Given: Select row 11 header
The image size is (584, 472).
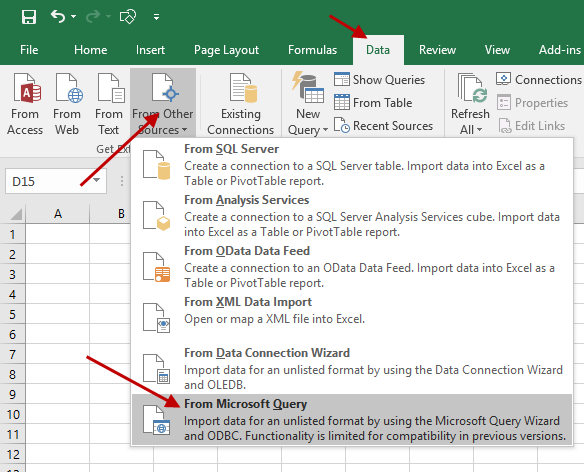Looking at the screenshot, I should click(13, 434).
